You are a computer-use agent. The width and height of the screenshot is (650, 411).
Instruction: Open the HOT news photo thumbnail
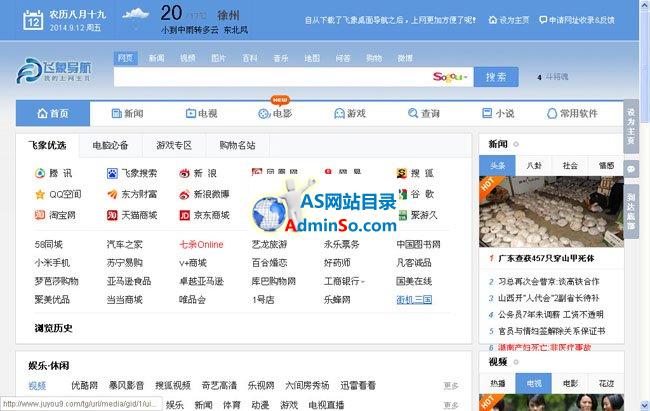pyautogui.click(x=551, y=212)
